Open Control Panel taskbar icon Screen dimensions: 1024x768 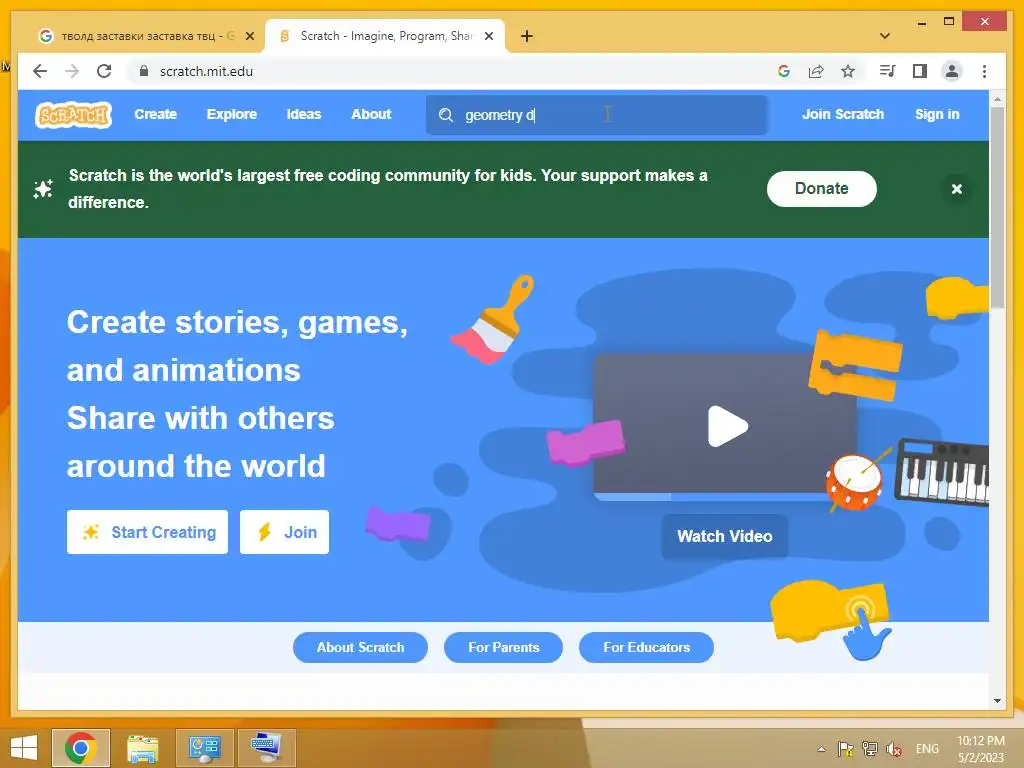pos(204,748)
